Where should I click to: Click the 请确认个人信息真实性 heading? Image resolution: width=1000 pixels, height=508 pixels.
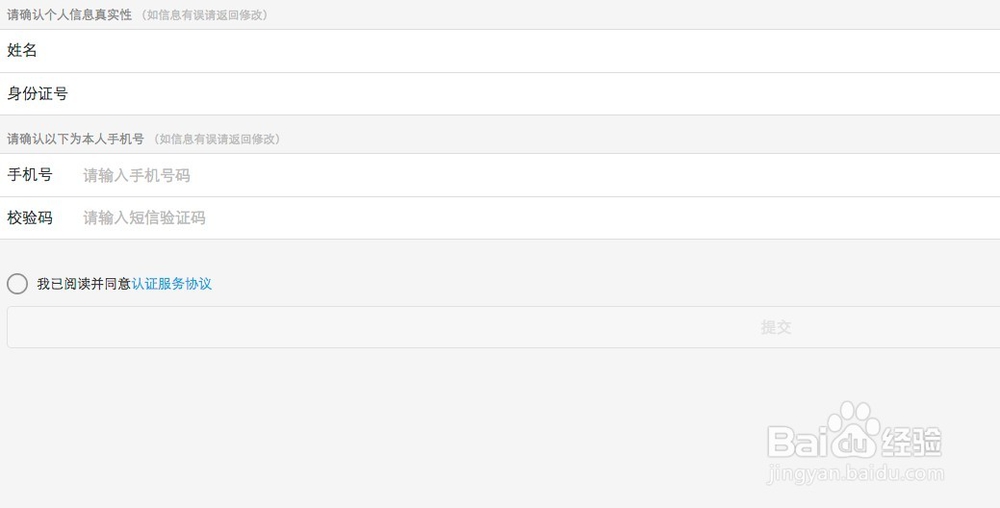point(69,15)
